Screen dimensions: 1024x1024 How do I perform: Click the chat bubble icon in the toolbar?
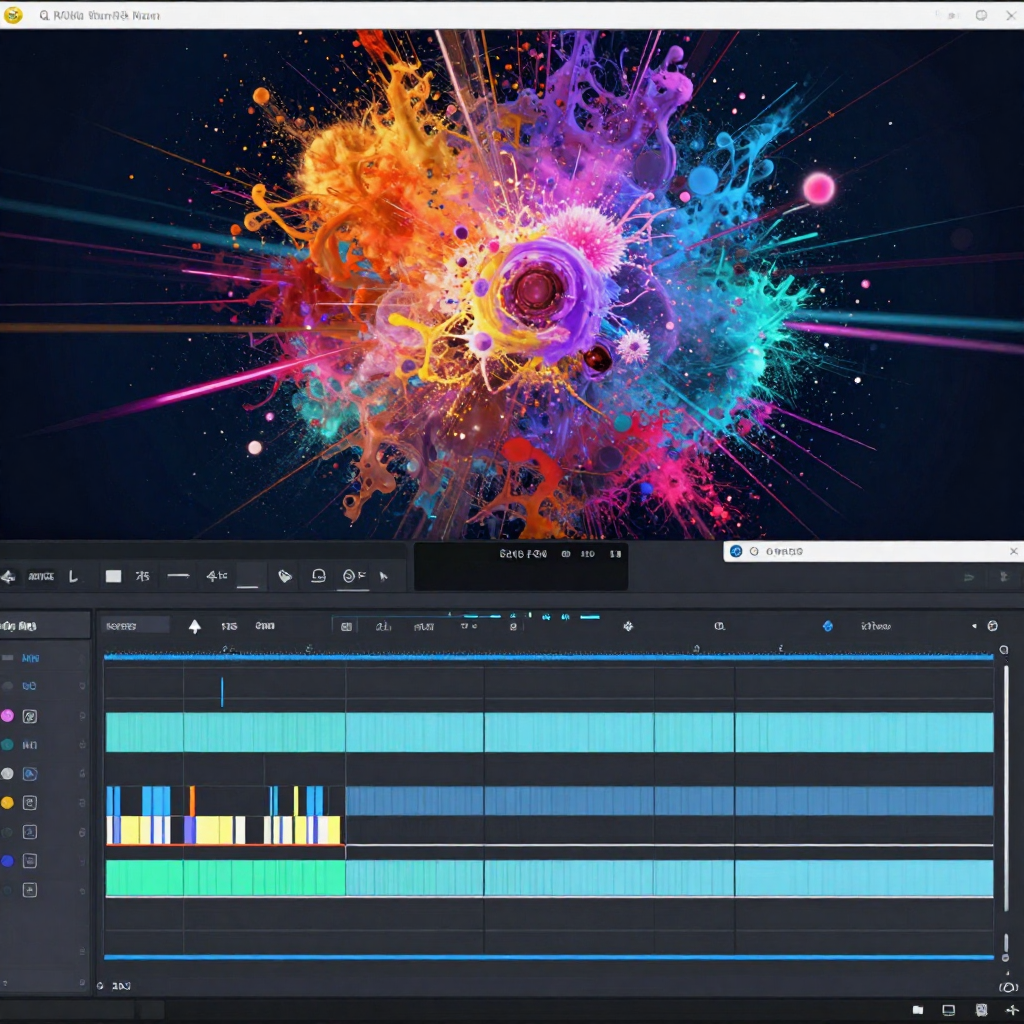(316, 576)
